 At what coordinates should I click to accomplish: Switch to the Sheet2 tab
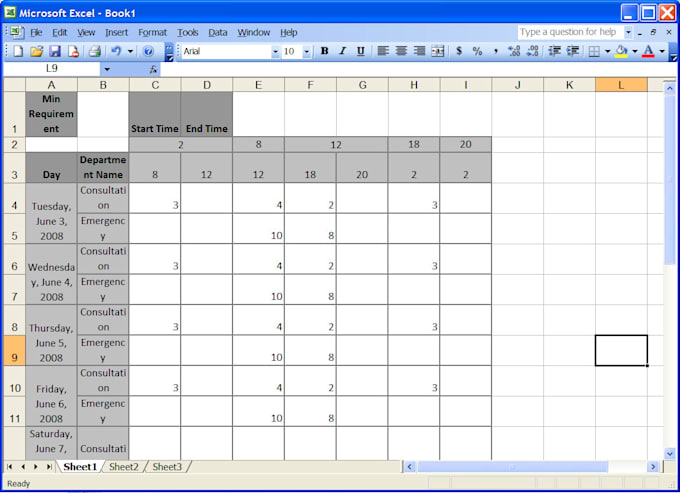click(124, 467)
